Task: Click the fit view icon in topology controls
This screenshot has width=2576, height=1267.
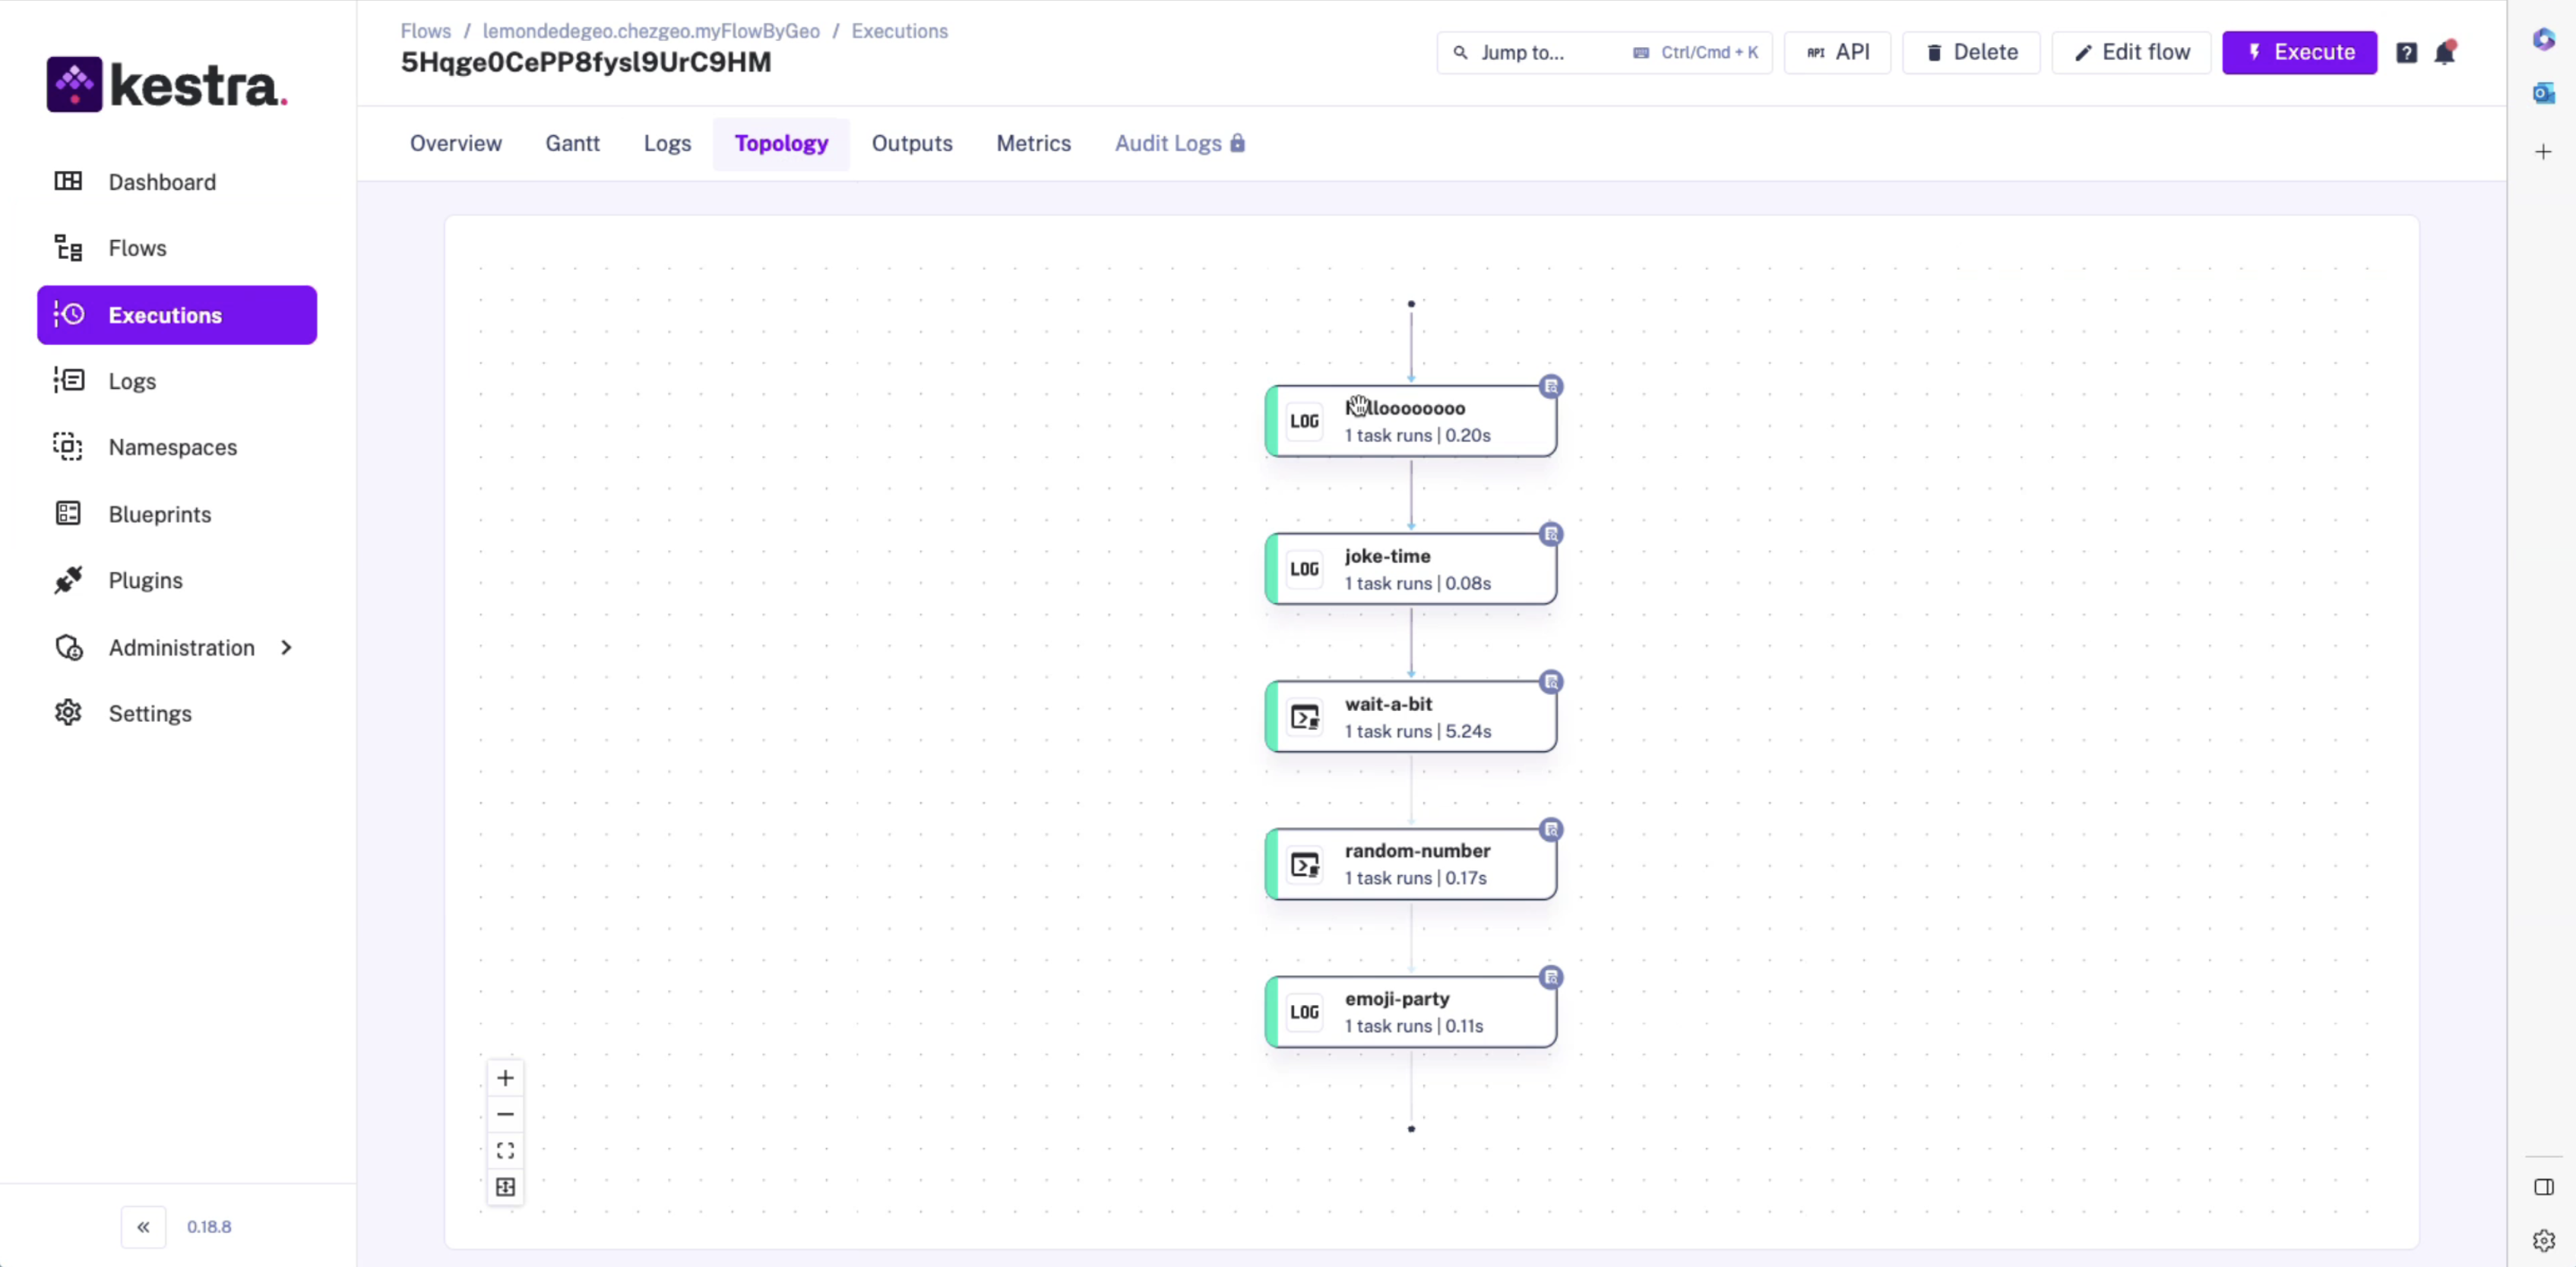Action: (505, 1151)
